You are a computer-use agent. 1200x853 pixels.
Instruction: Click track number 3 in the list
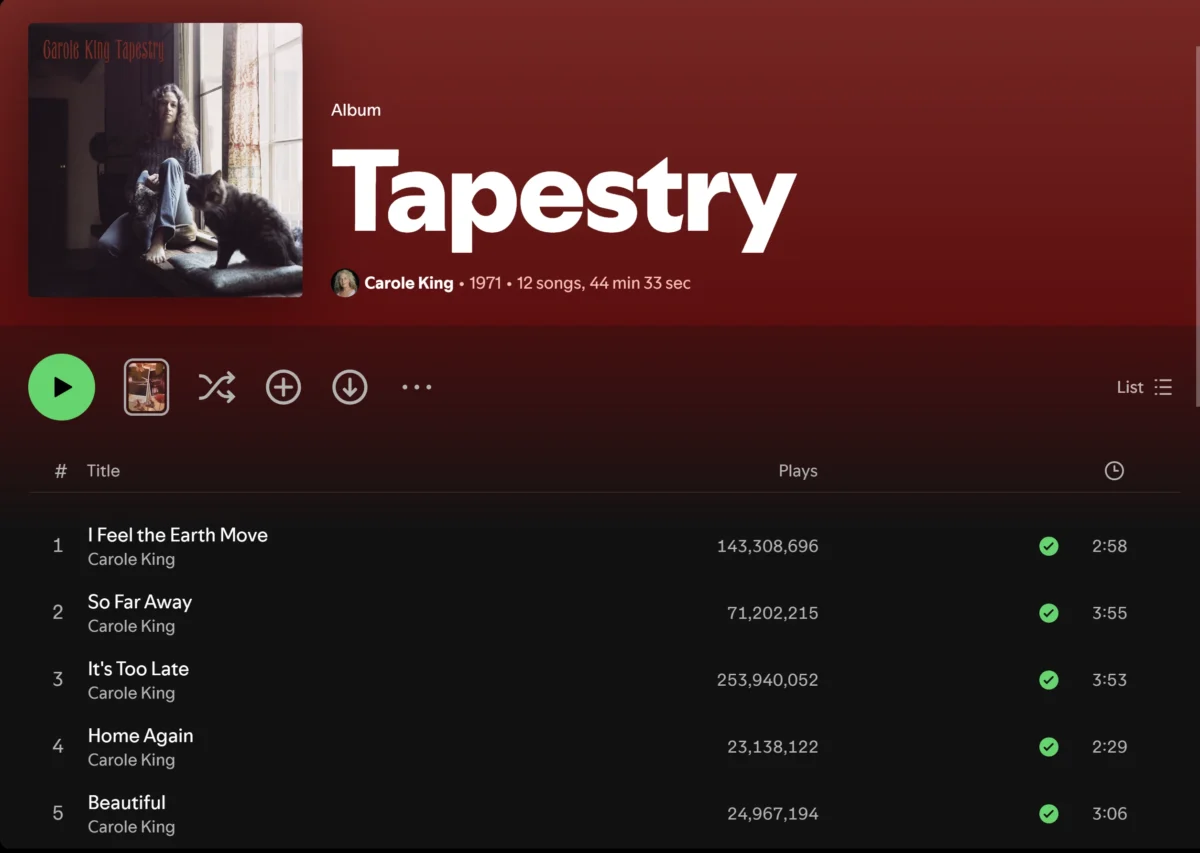(58, 680)
